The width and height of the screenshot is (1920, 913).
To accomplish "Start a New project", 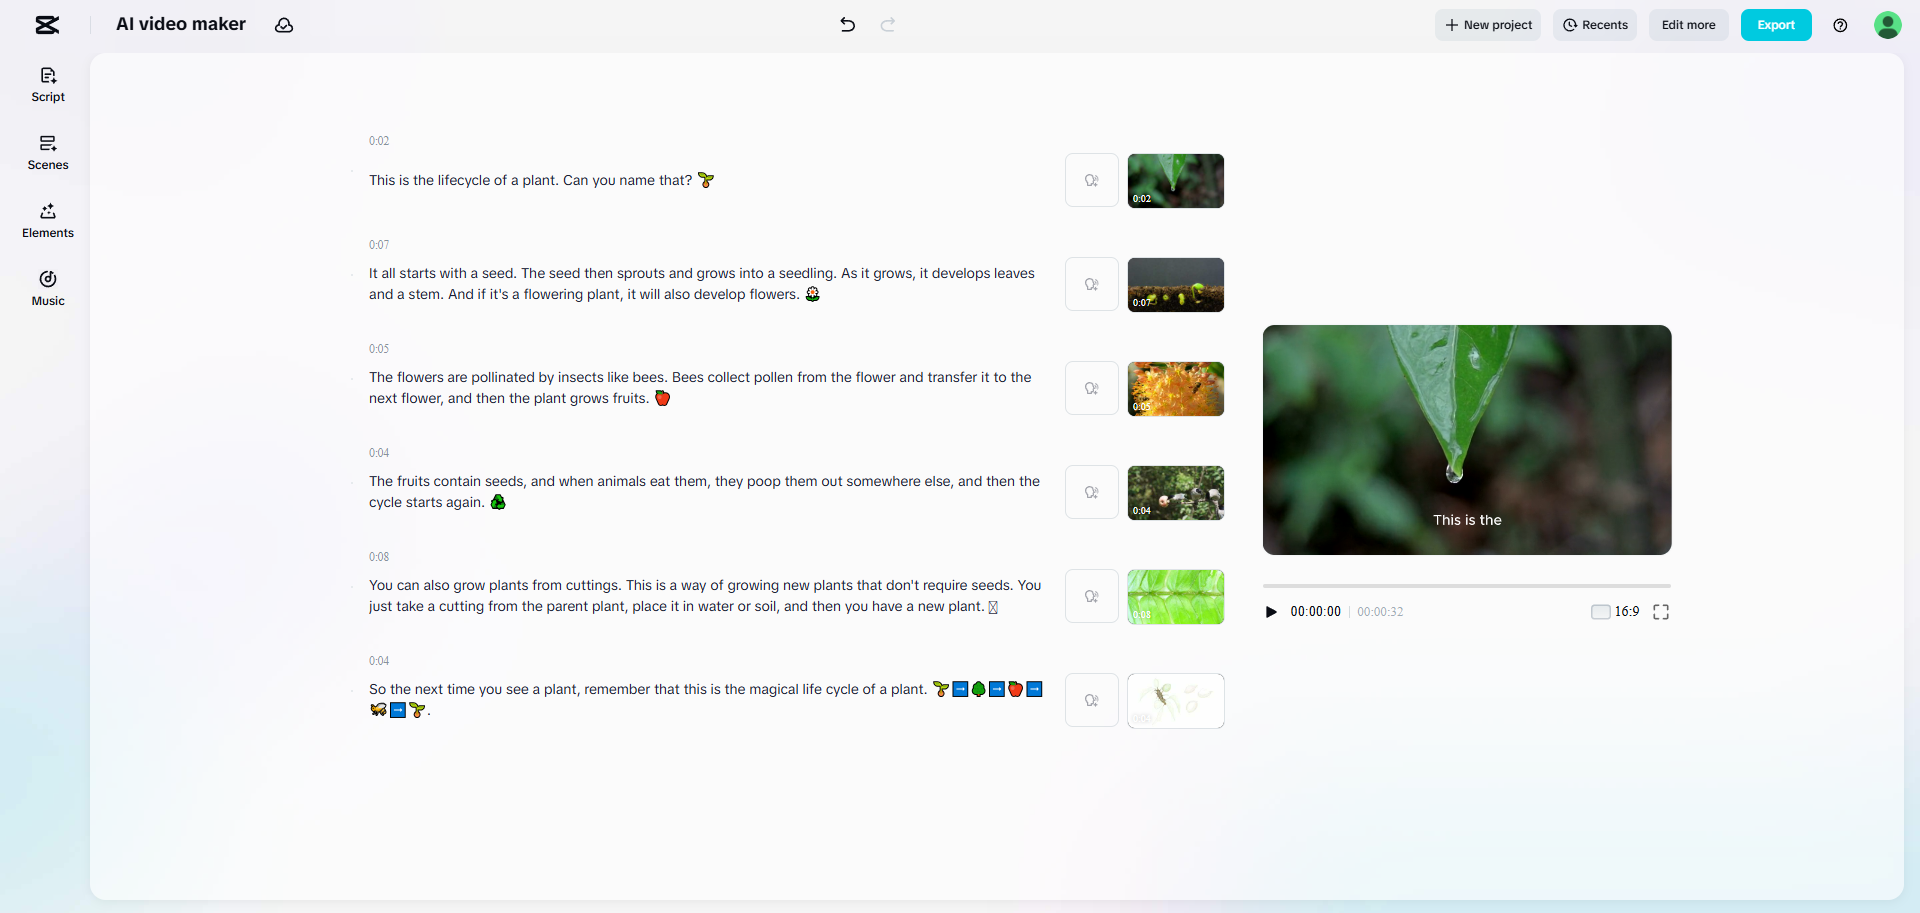I will (x=1488, y=25).
